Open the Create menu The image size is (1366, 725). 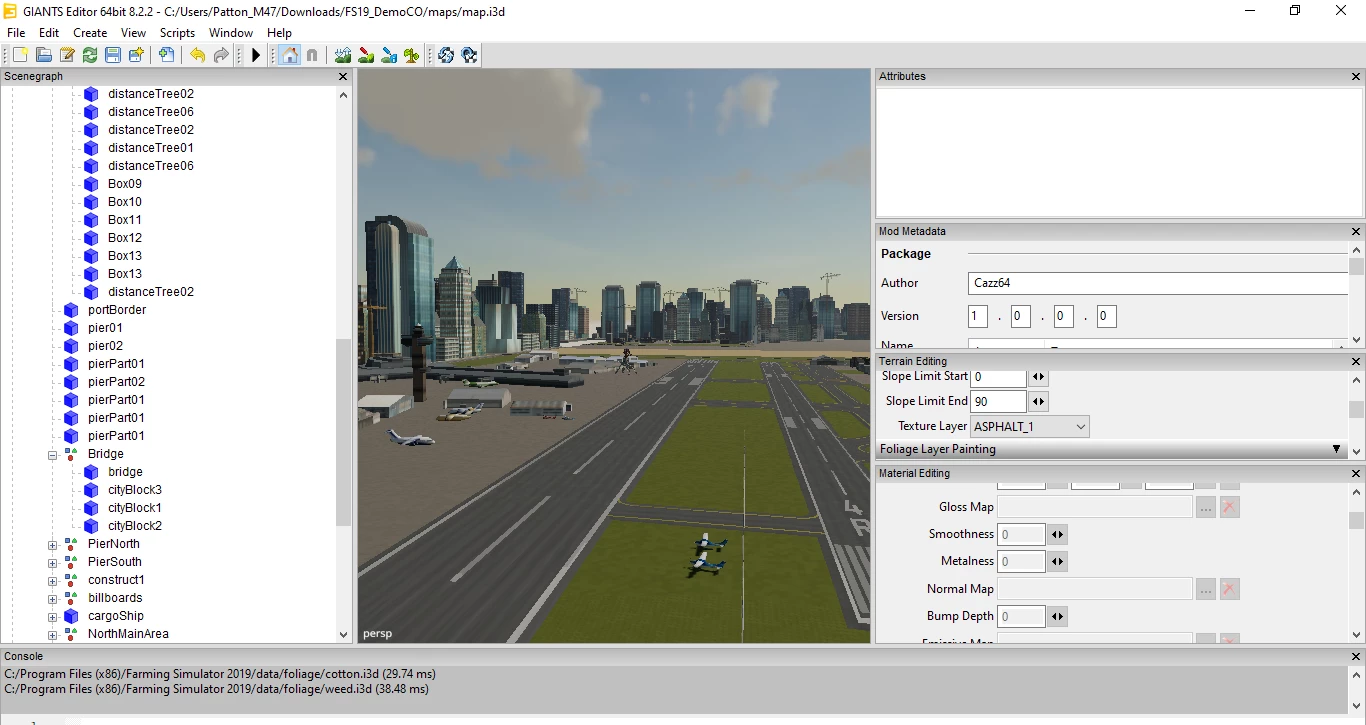click(90, 33)
